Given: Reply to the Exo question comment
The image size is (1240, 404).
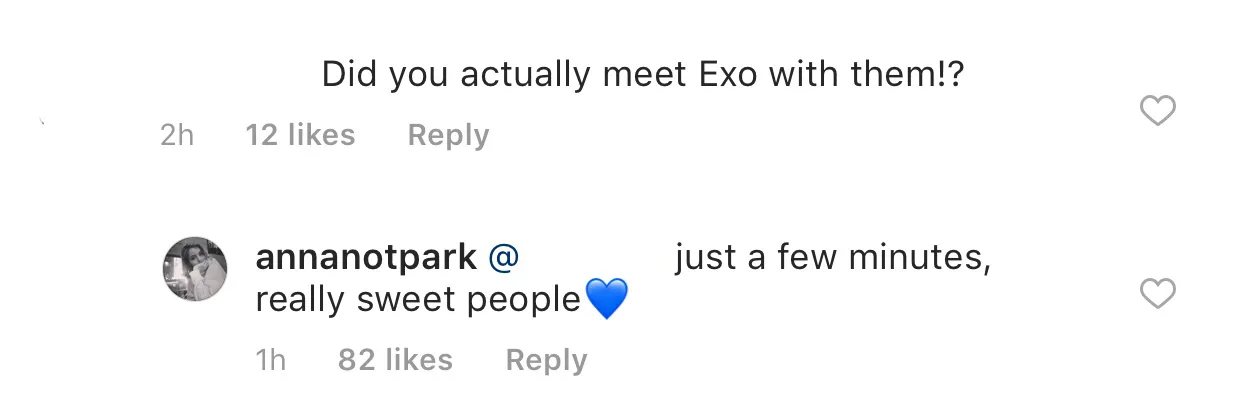Looking at the screenshot, I should tap(448, 135).
